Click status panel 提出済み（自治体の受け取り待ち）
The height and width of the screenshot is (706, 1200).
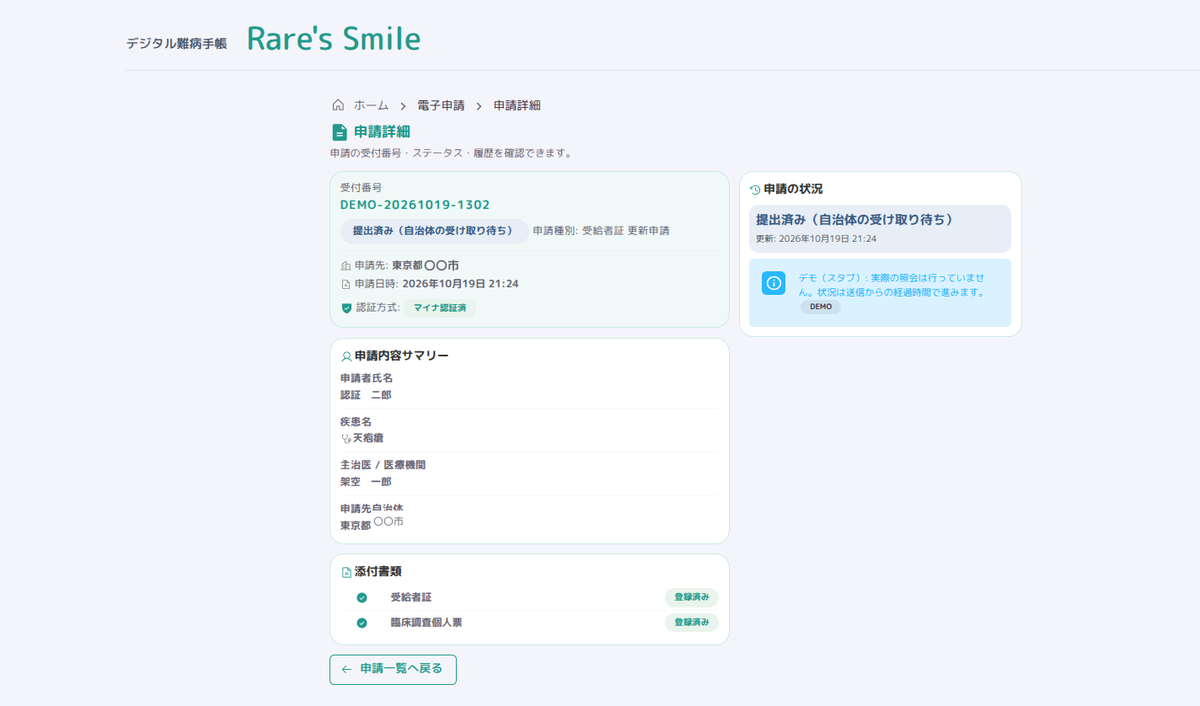coord(880,228)
